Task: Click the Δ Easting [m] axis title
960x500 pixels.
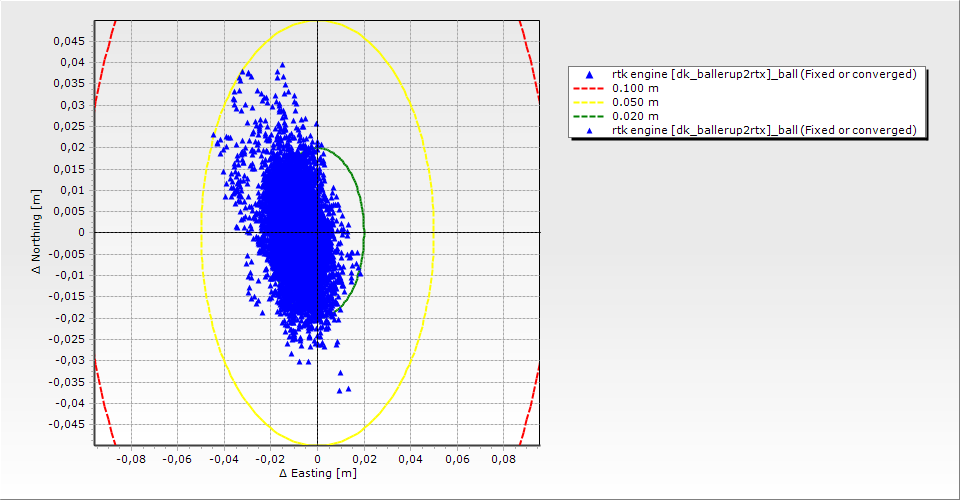Action: coord(318,473)
